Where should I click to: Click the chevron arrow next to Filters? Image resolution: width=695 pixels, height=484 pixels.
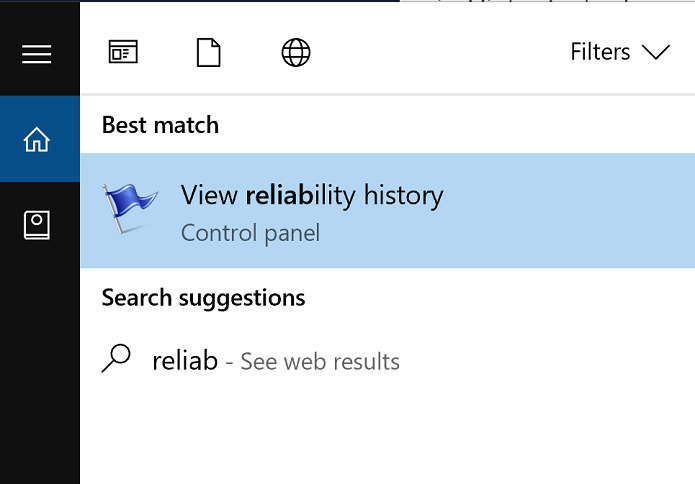656,52
